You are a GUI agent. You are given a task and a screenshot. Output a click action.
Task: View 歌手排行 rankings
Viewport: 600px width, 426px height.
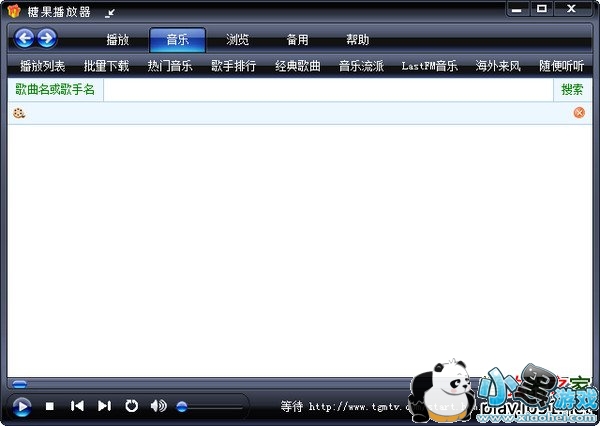[233, 66]
